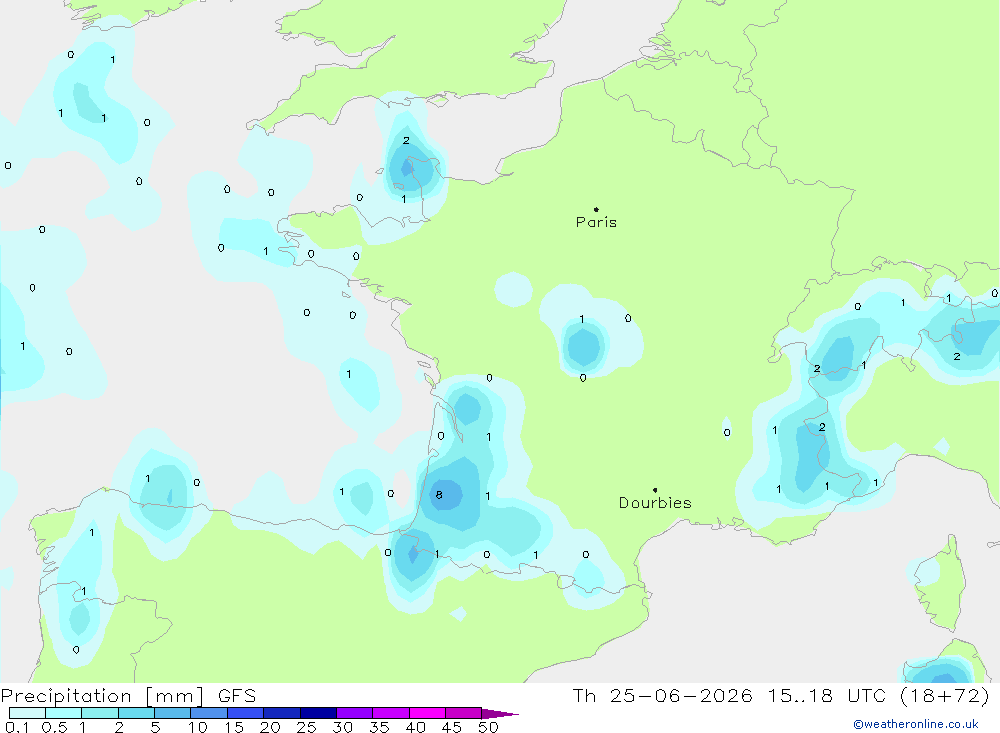Click the Paris location dot
1000x733 pixels.
(x=596, y=209)
